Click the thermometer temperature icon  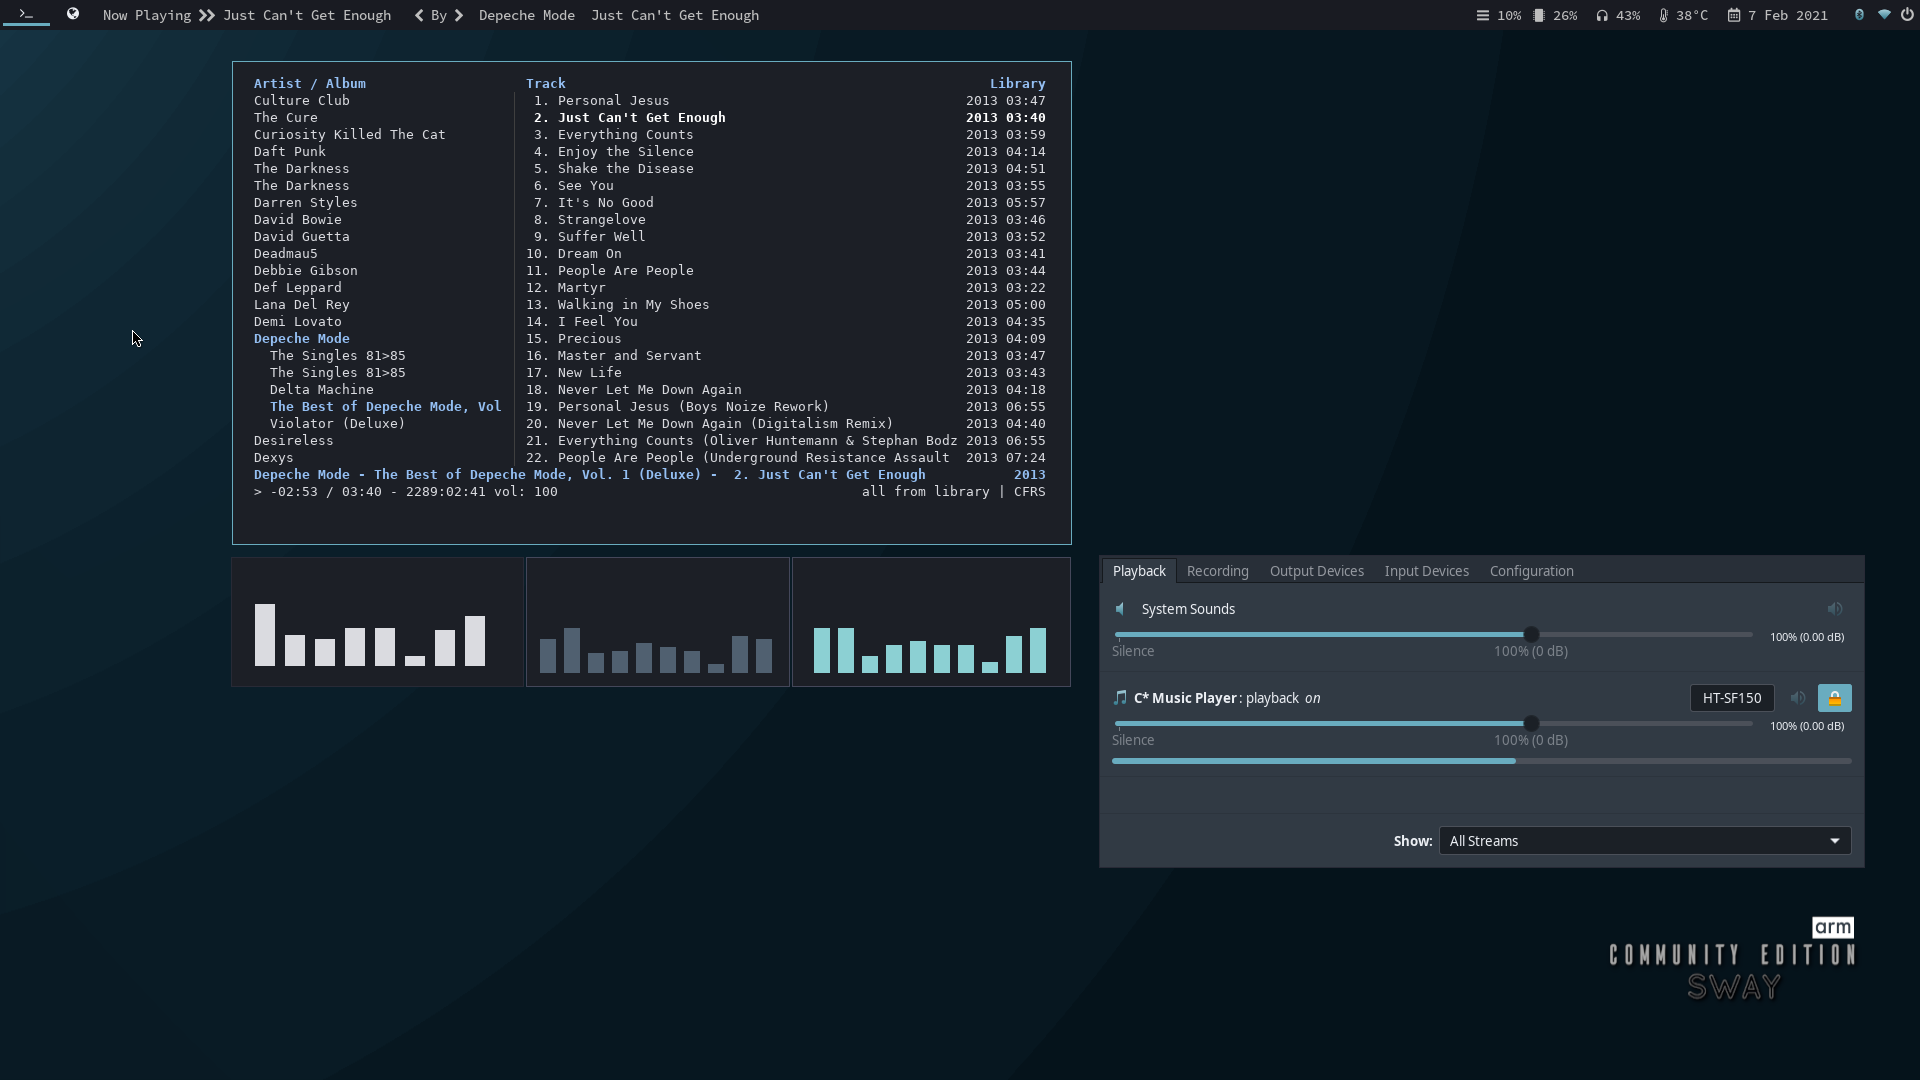click(1664, 15)
